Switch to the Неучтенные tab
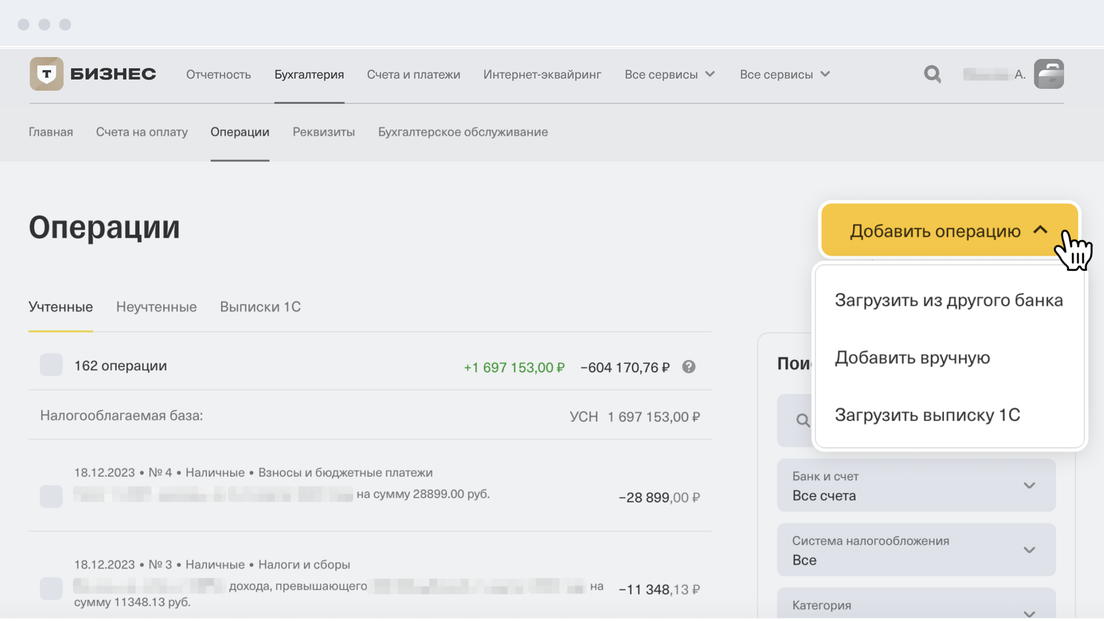The image size is (1104, 621). pyautogui.click(x=156, y=307)
